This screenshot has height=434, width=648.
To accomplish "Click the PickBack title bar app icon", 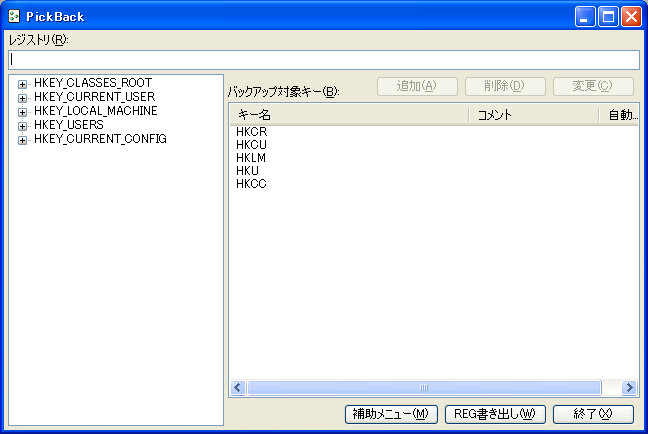I will [14, 17].
